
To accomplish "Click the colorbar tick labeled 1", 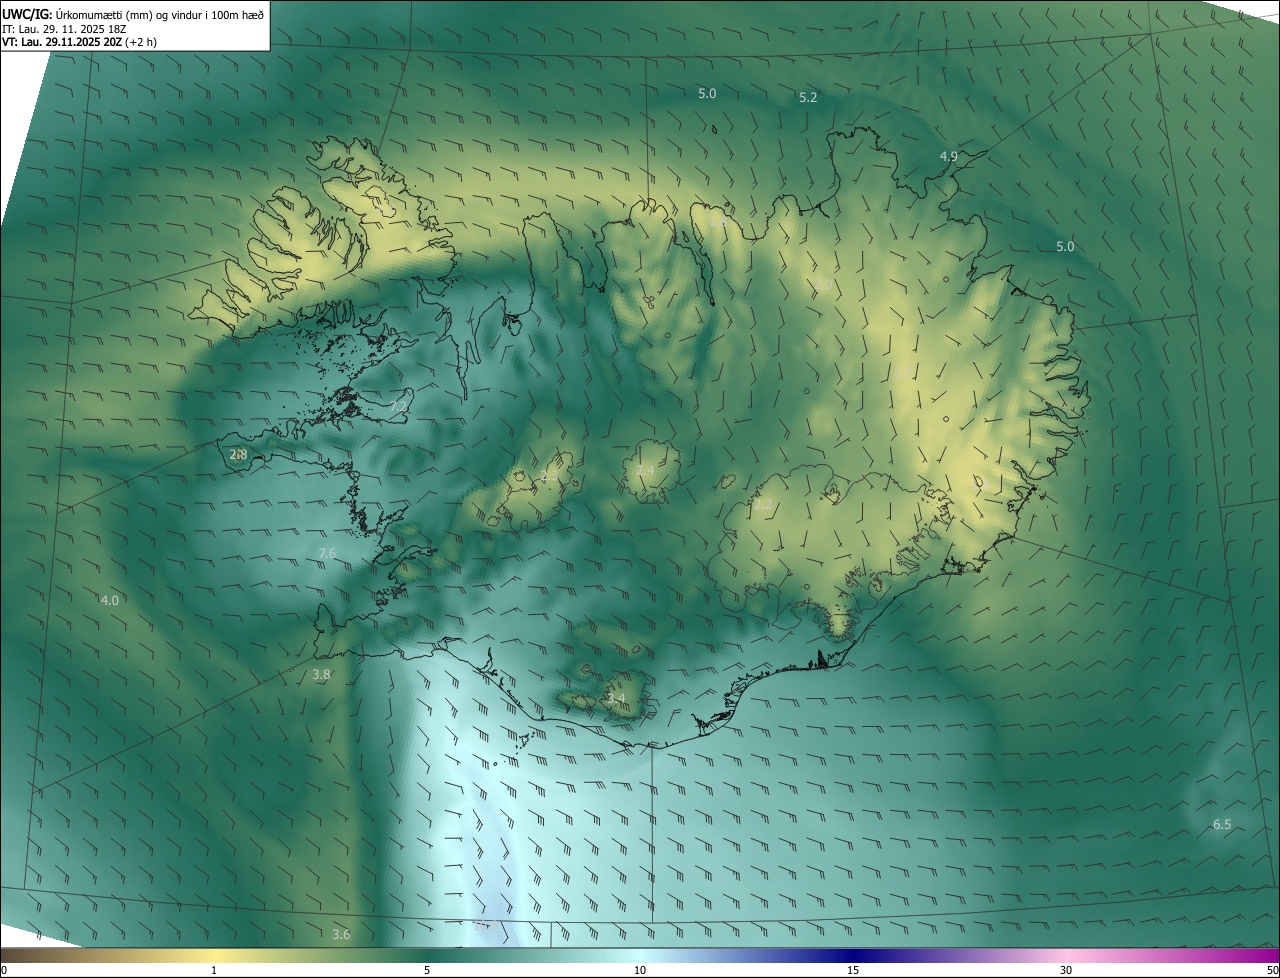I will [214, 970].
